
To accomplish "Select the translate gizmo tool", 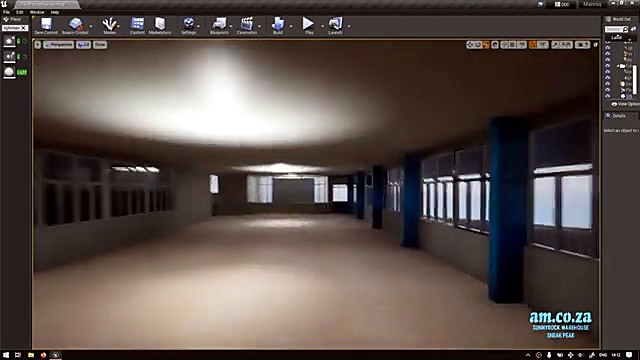I will click(x=470, y=45).
